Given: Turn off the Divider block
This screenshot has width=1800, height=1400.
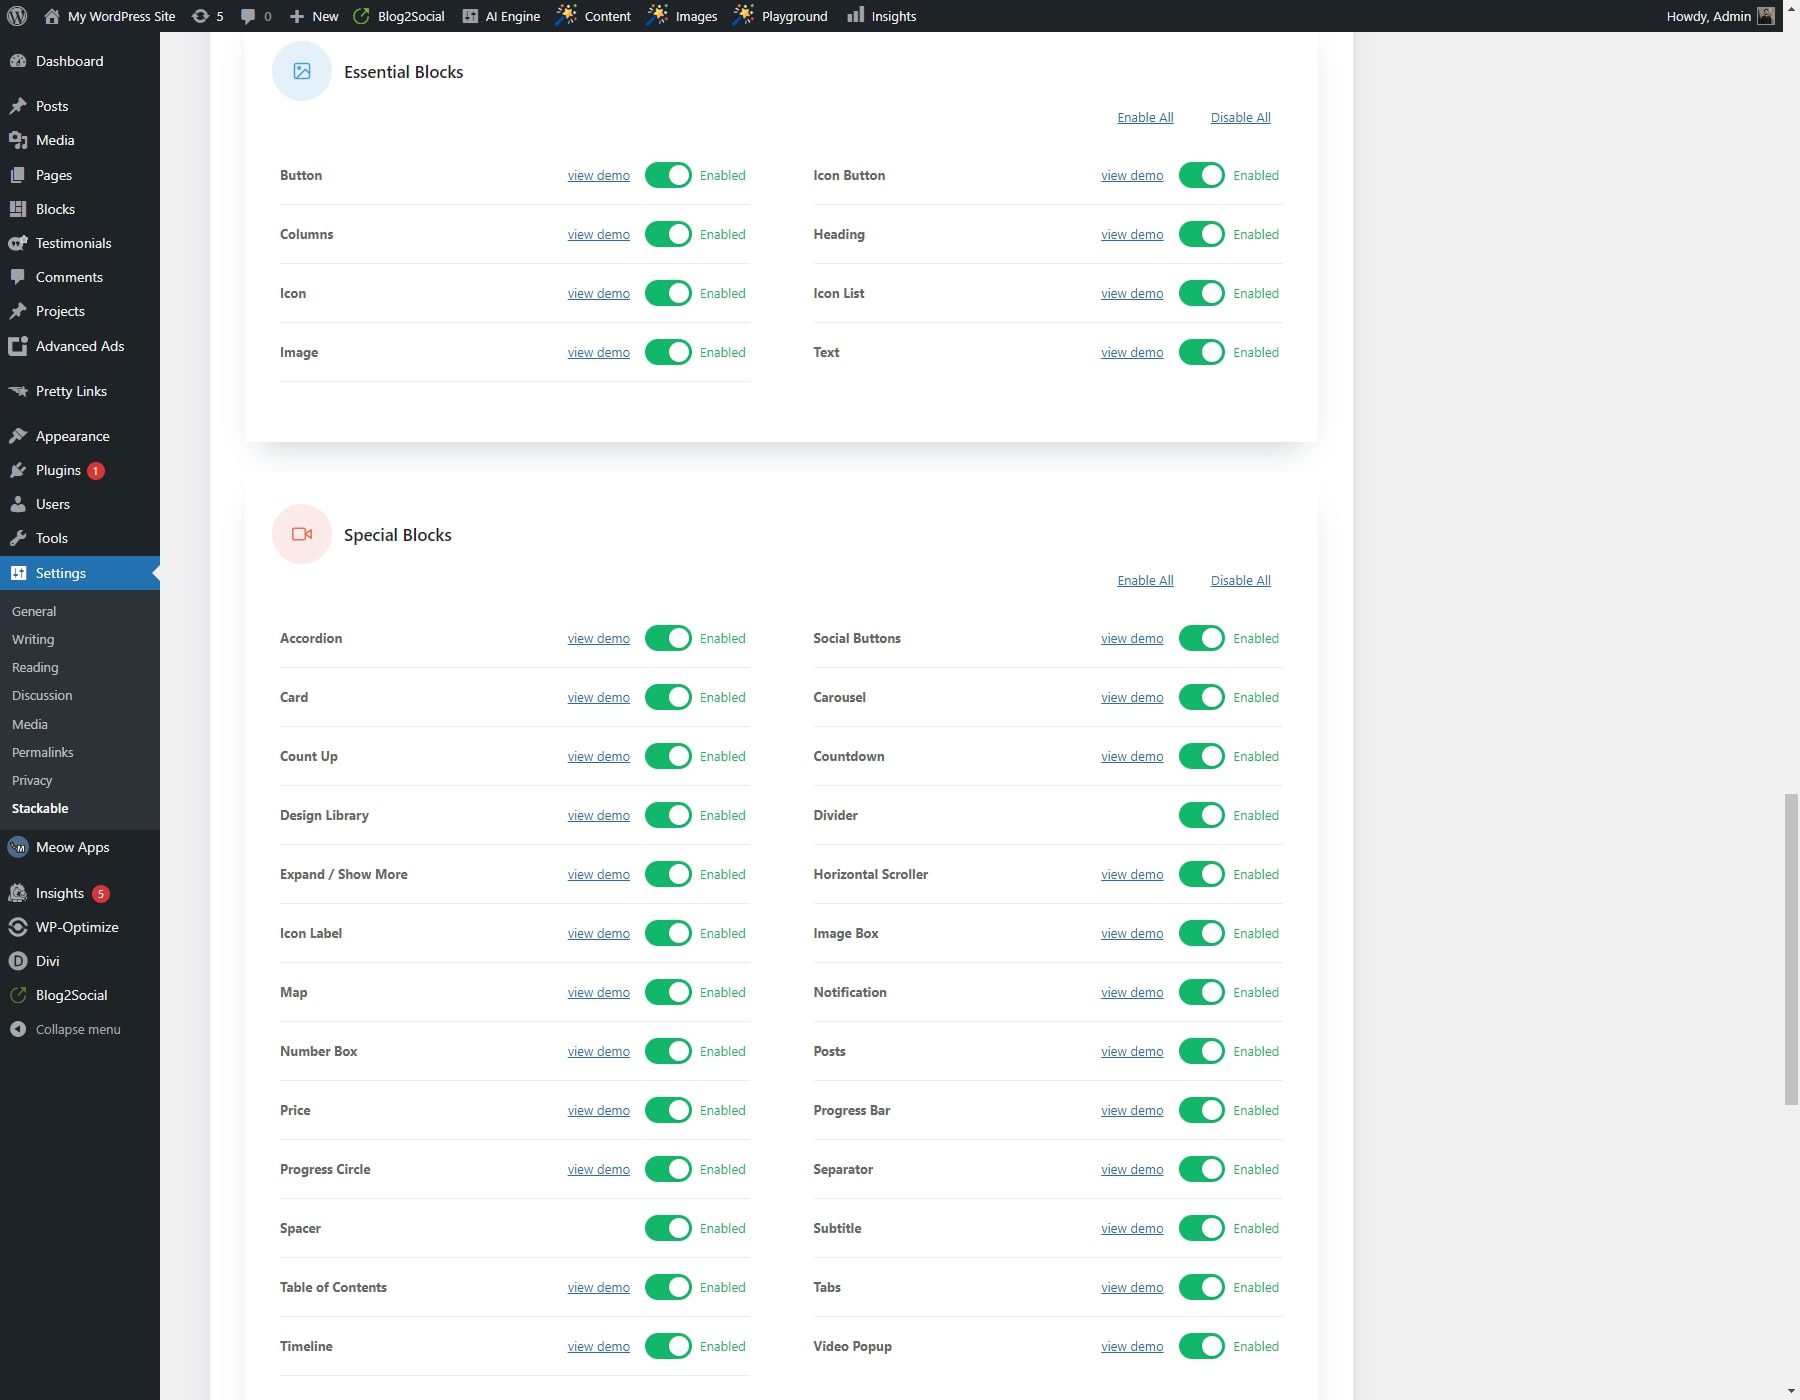Looking at the screenshot, I should (1201, 814).
